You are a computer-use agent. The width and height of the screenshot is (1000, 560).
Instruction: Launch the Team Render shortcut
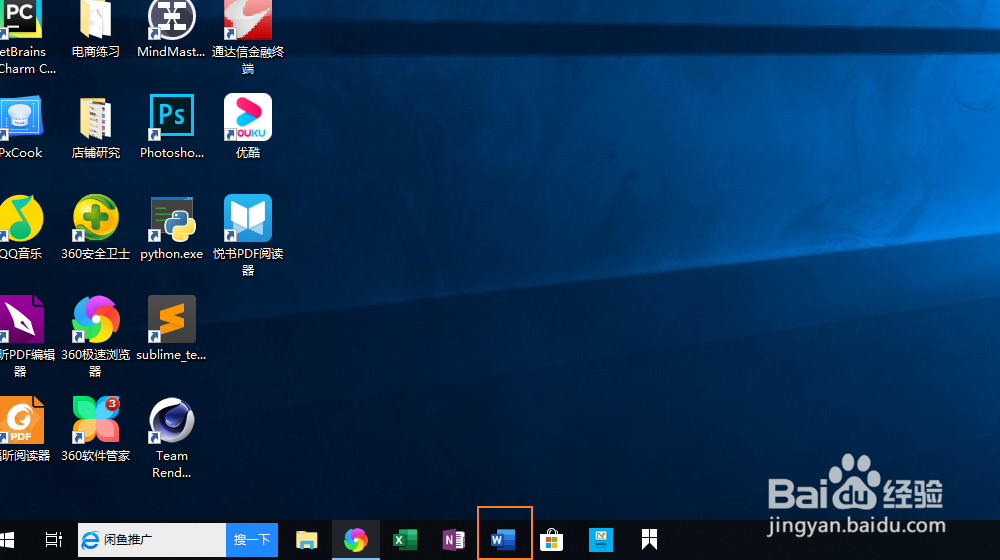(x=172, y=420)
